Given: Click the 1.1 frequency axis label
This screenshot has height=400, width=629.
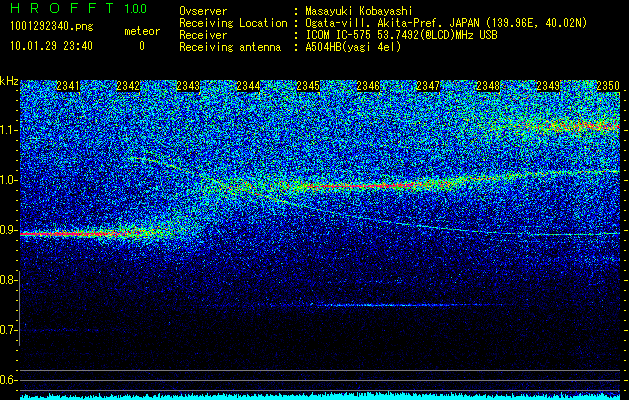Looking at the screenshot, I should (7, 130).
